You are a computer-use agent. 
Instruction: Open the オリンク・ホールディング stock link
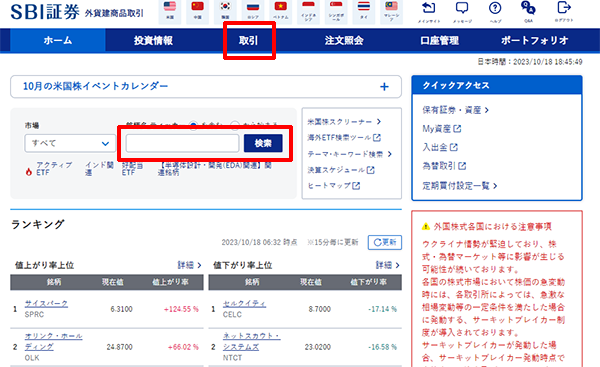[x=54, y=341]
